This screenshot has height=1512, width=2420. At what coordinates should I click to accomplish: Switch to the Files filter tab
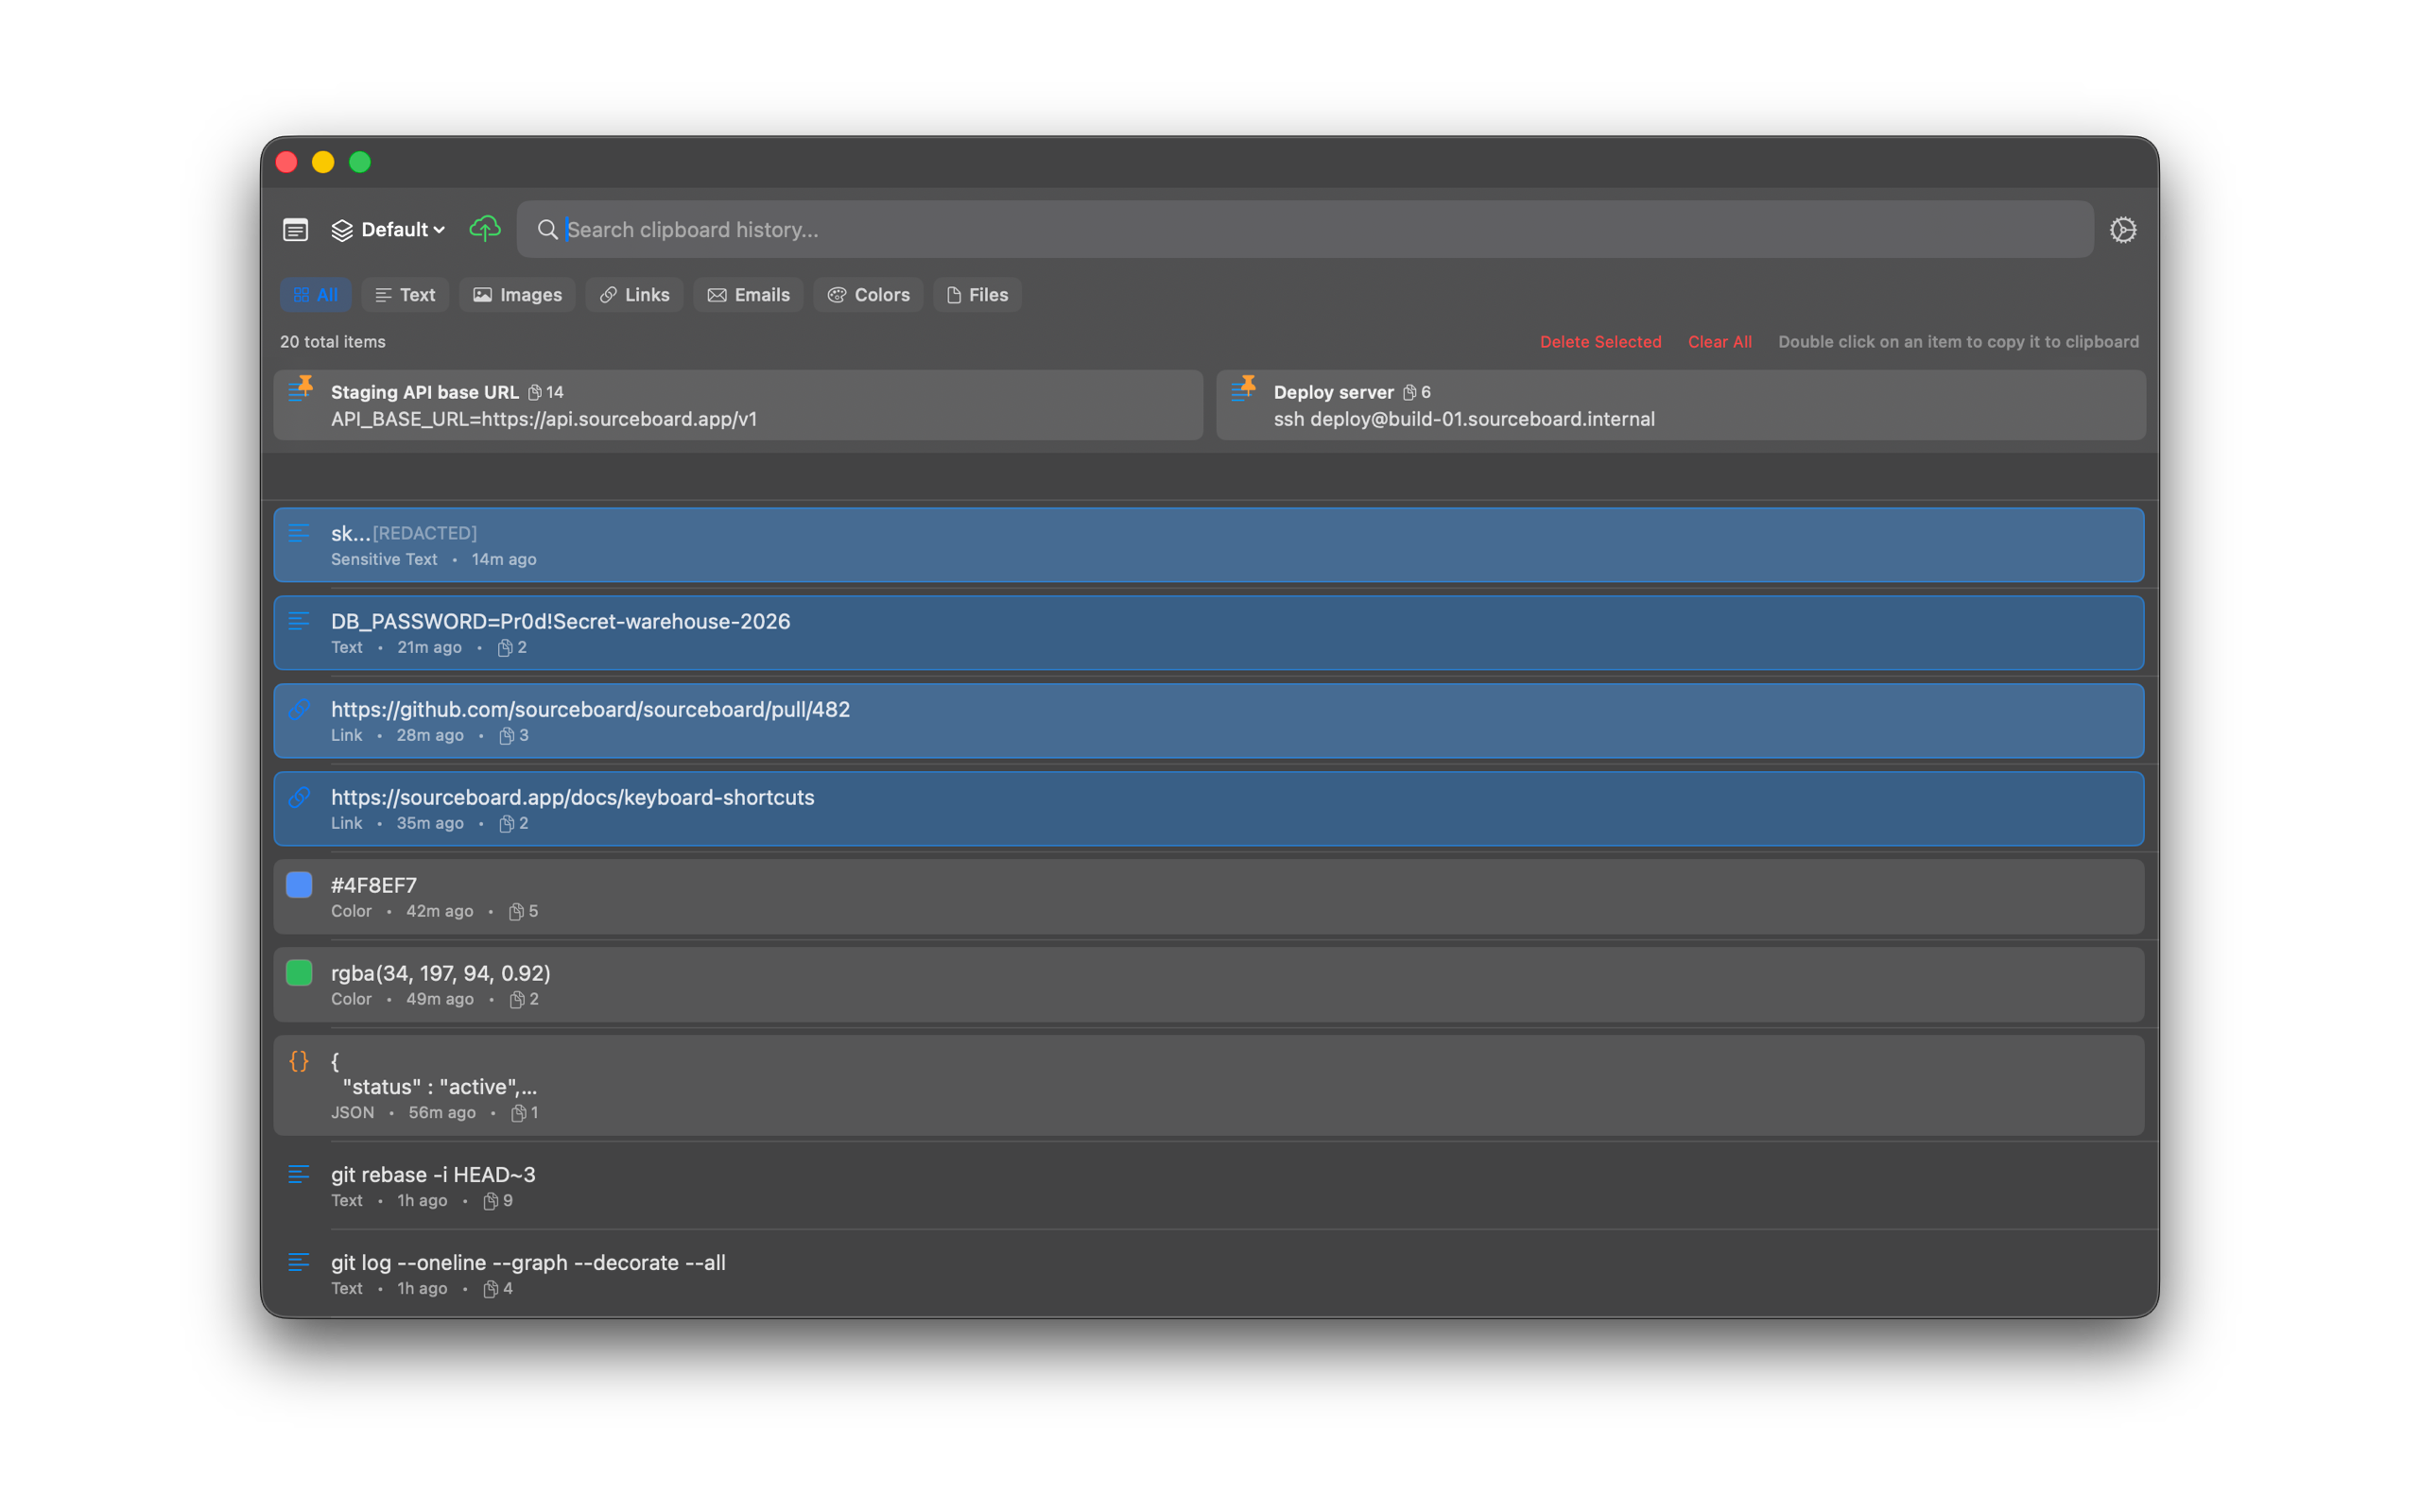pos(977,295)
